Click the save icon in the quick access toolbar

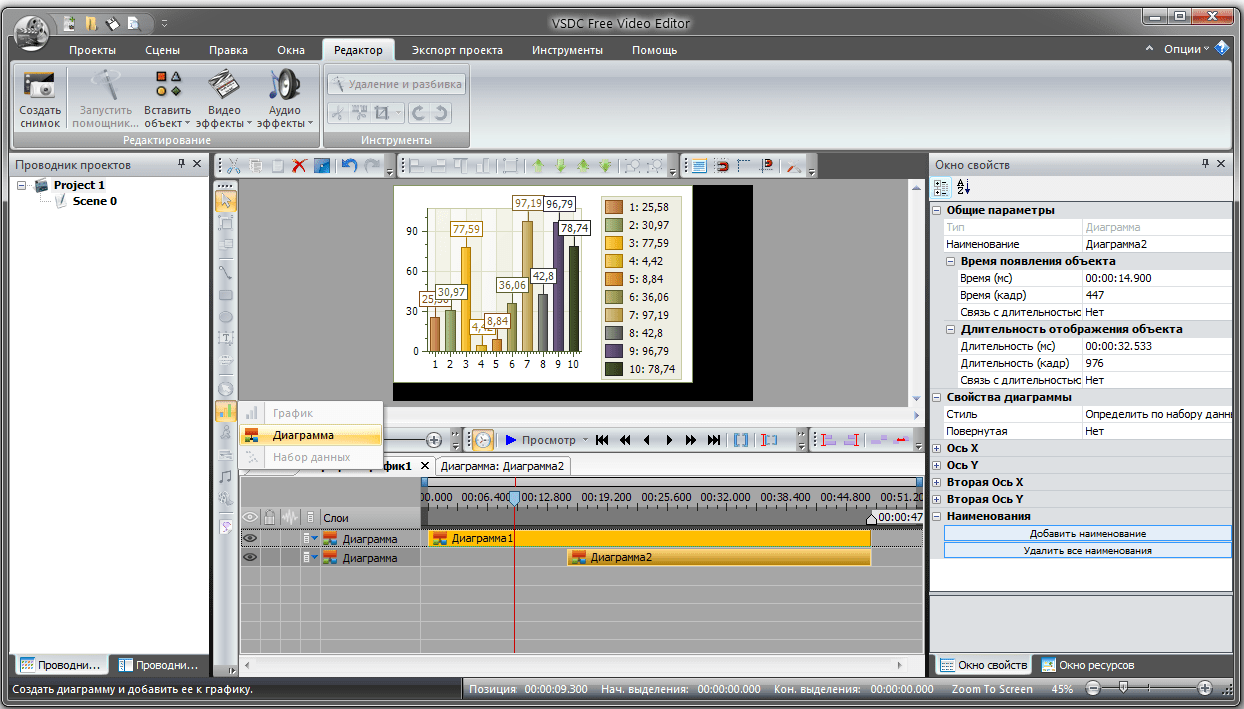tap(111, 22)
